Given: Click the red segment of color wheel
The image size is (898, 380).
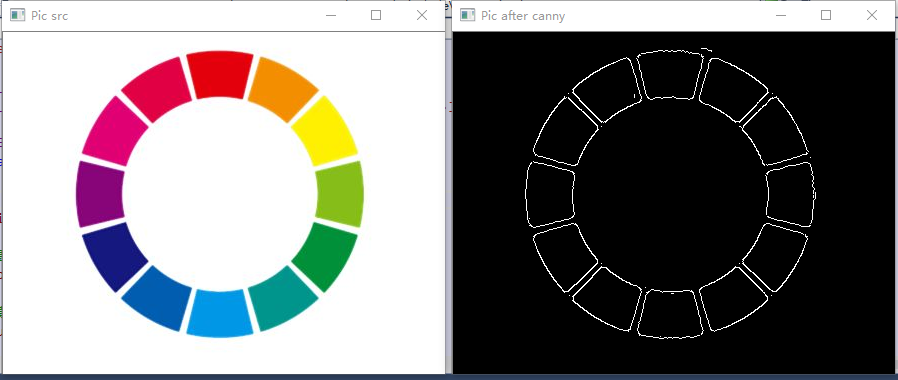Looking at the screenshot, I should tap(220, 74).
